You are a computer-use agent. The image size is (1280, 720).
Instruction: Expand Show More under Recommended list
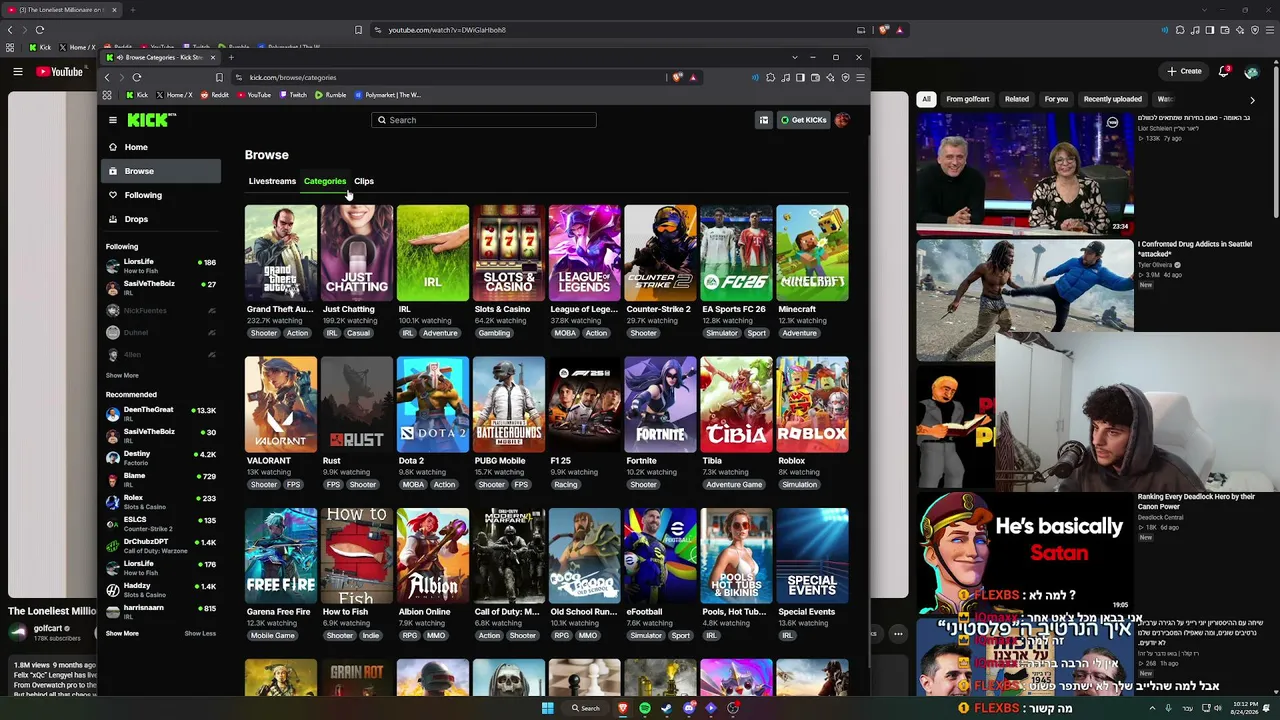(x=122, y=633)
